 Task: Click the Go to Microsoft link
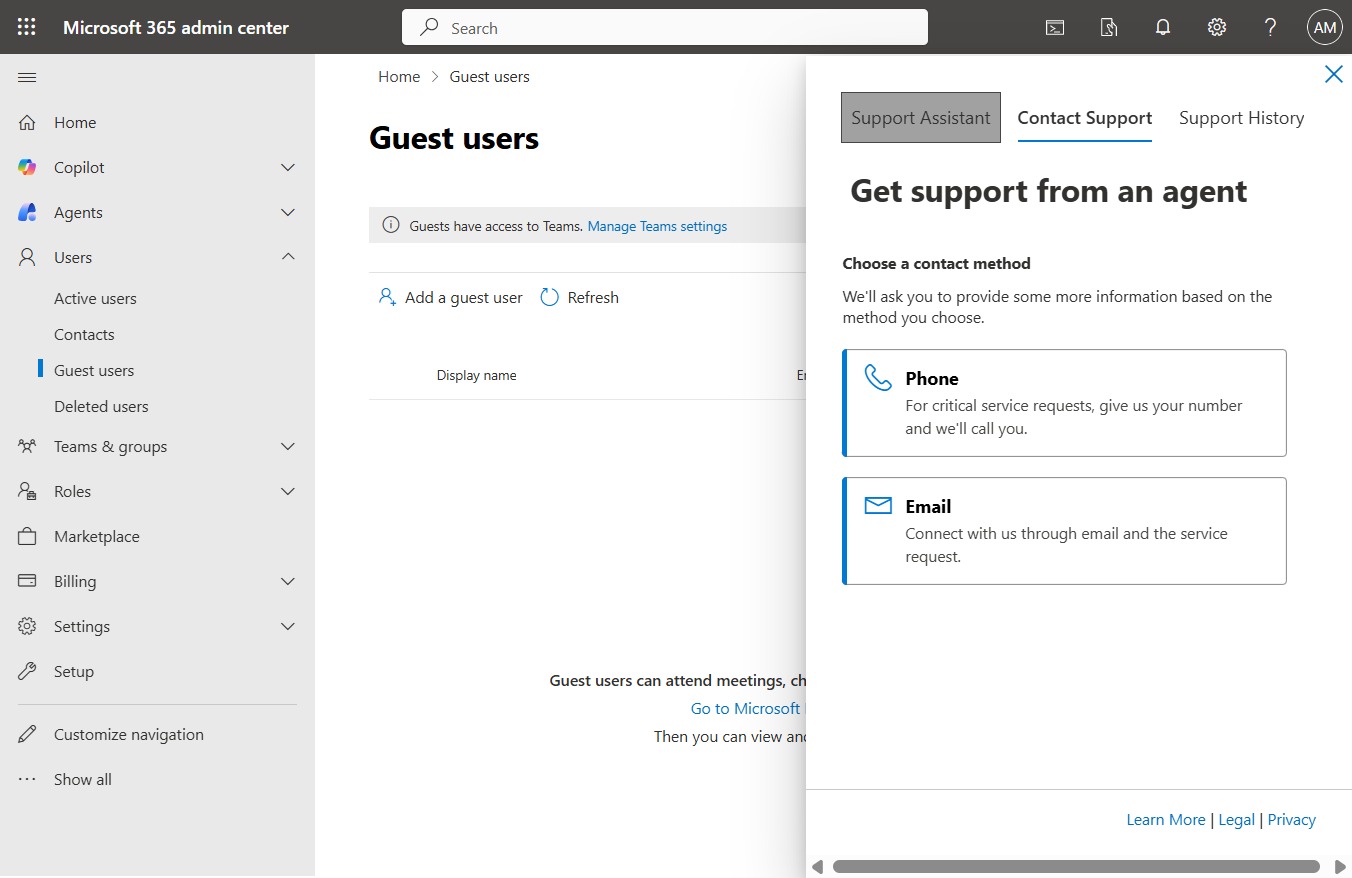[x=746, y=708]
